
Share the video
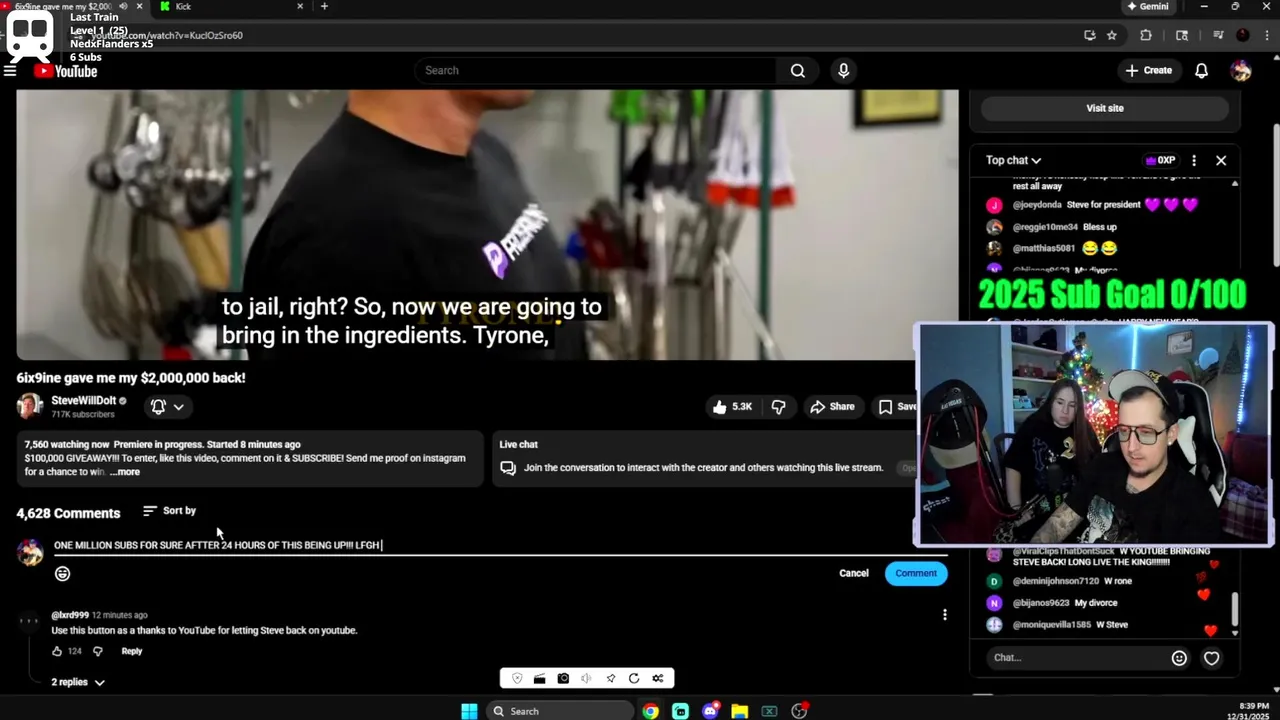[x=832, y=406]
